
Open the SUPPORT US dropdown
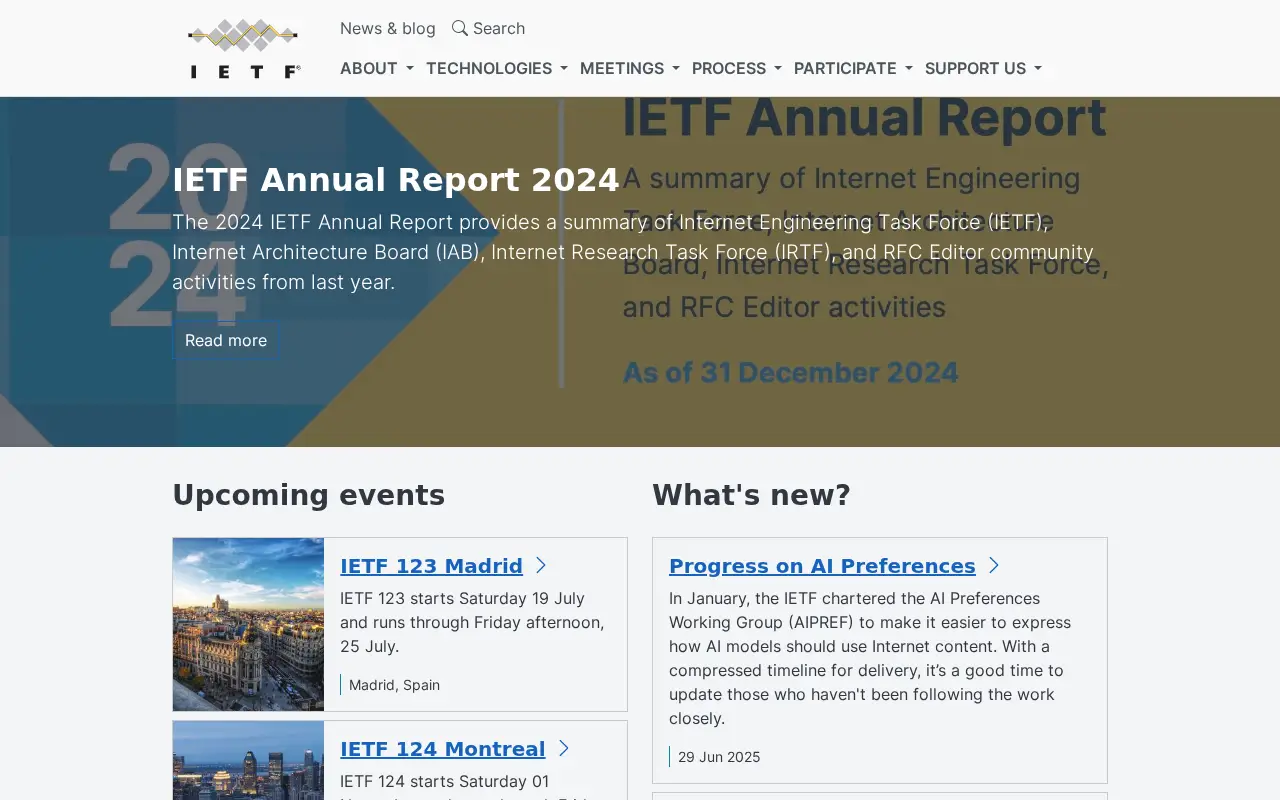pyautogui.click(x=983, y=68)
